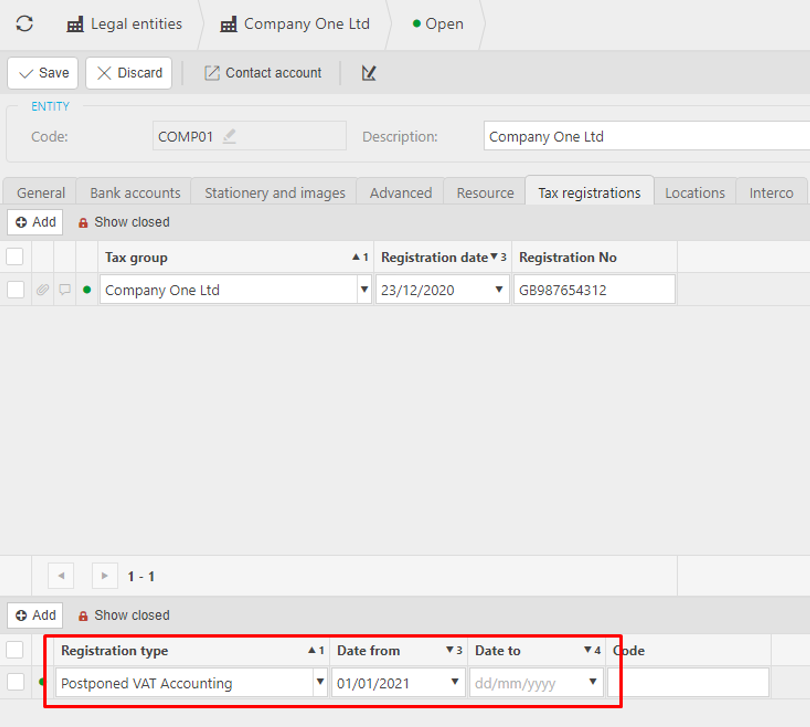Switch to the Bank accounts tab
810x727 pixels.
135,193
